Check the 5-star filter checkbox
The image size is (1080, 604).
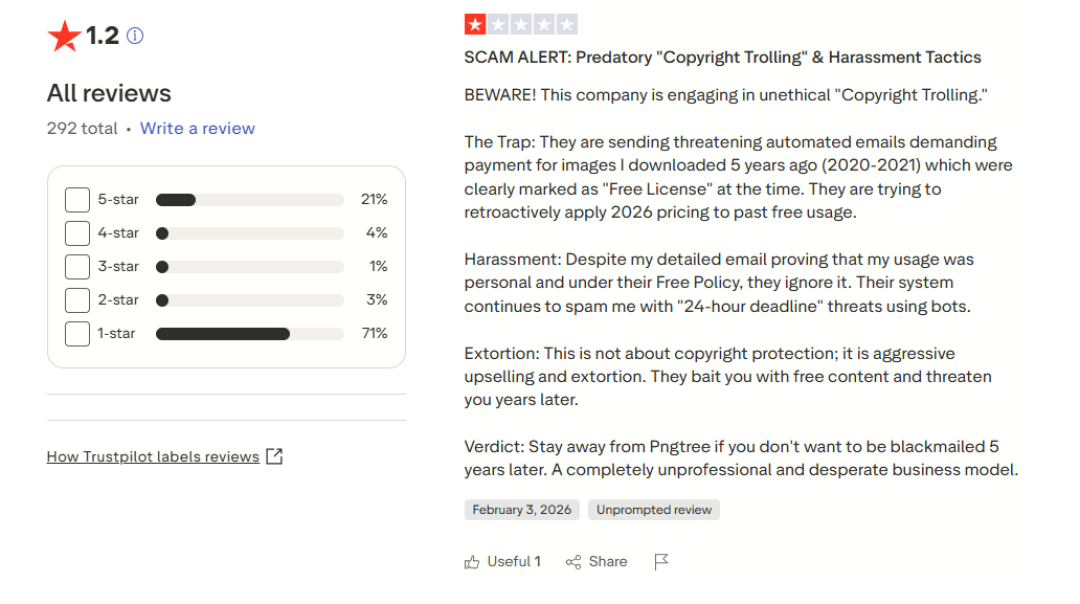(x=77, y=200)
